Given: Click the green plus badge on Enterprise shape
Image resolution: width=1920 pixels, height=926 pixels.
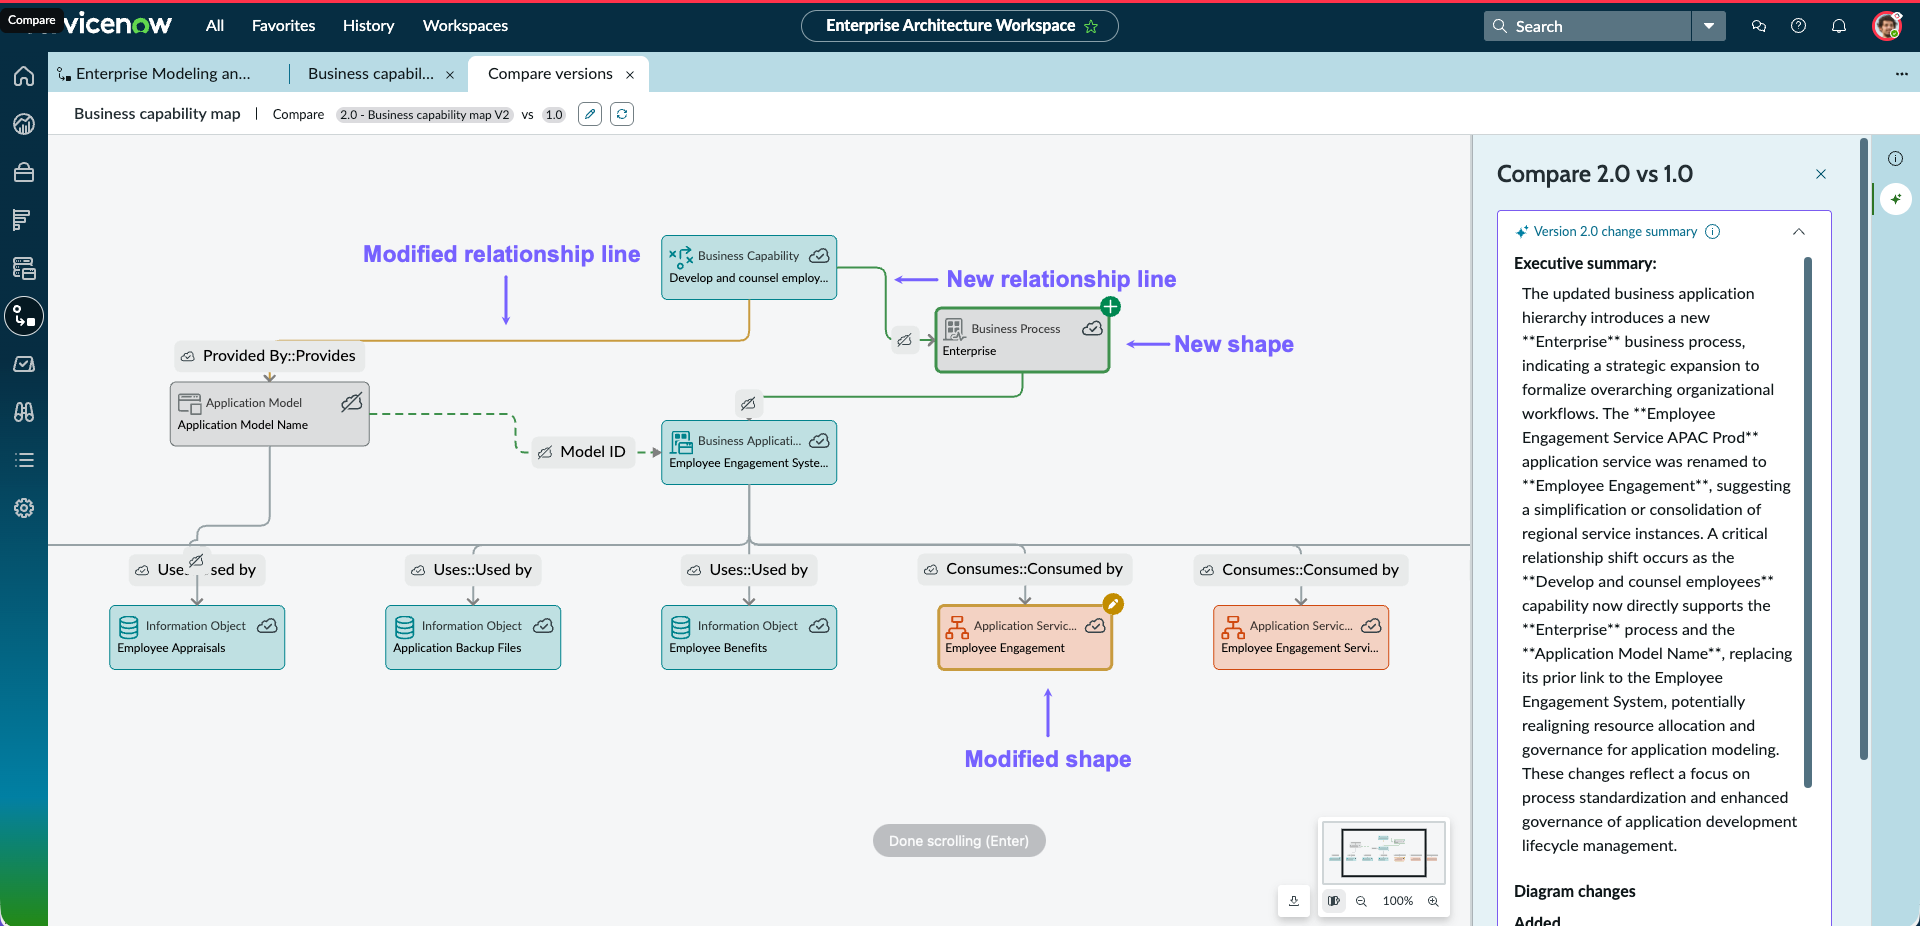Looking at the screenshot, I should 1110,307.
